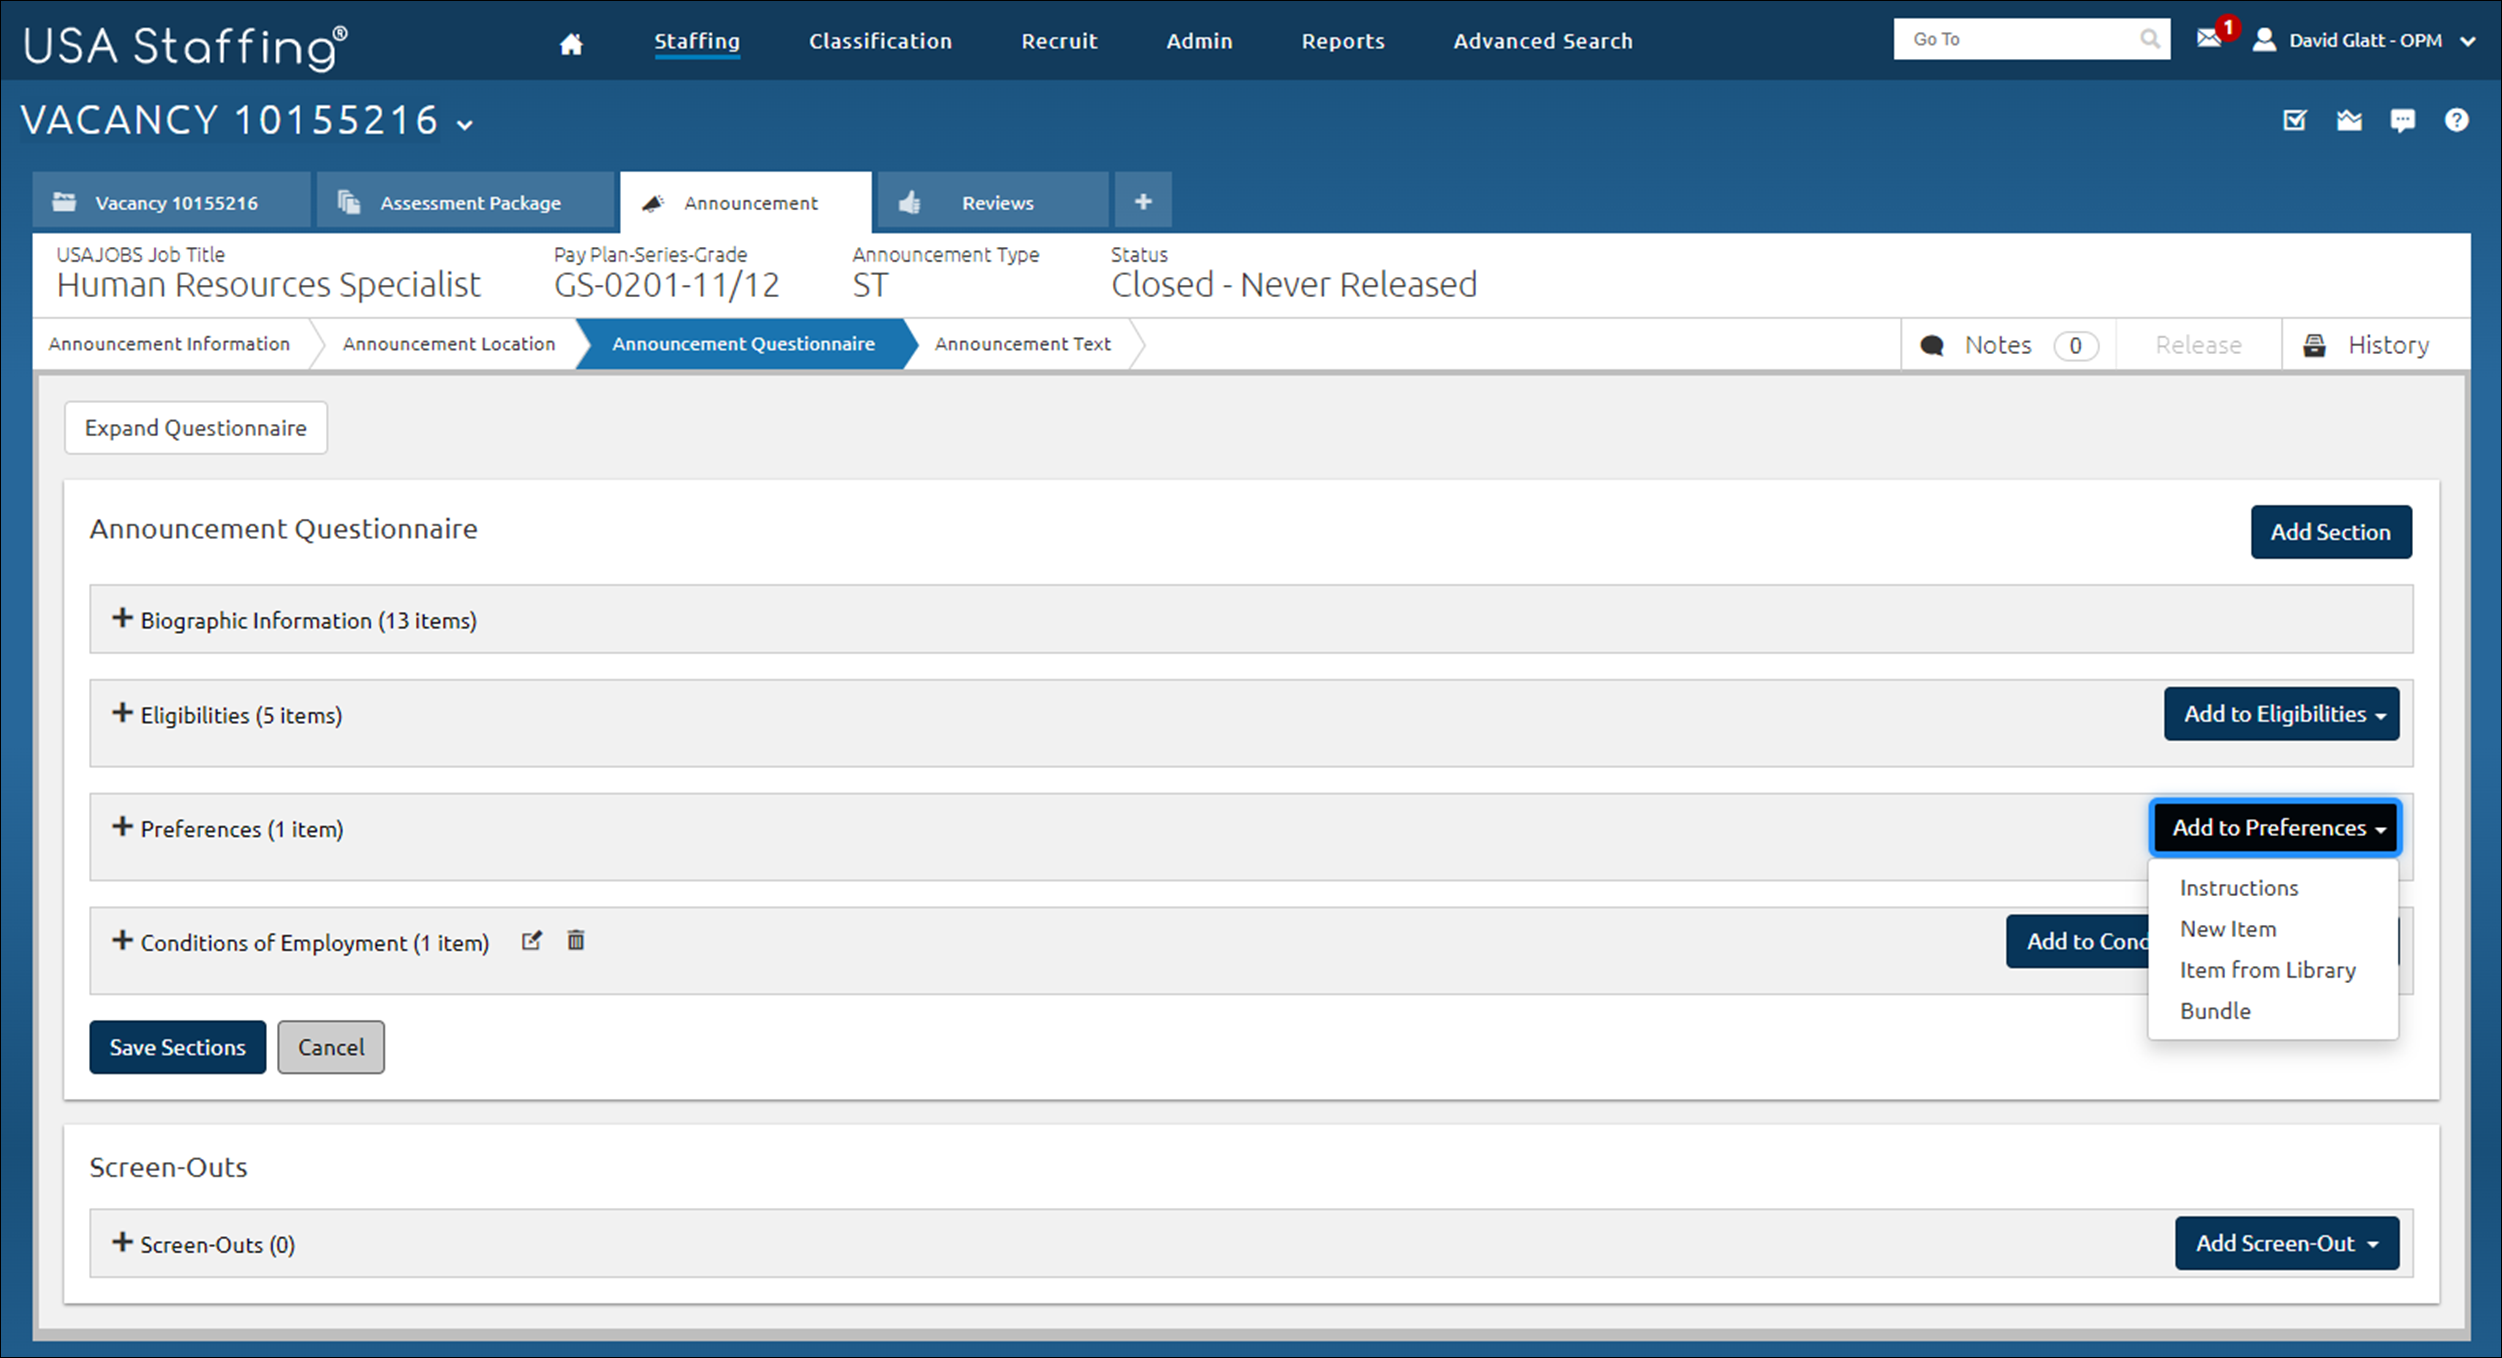Open the Help question mark icon

[2456, 120]
